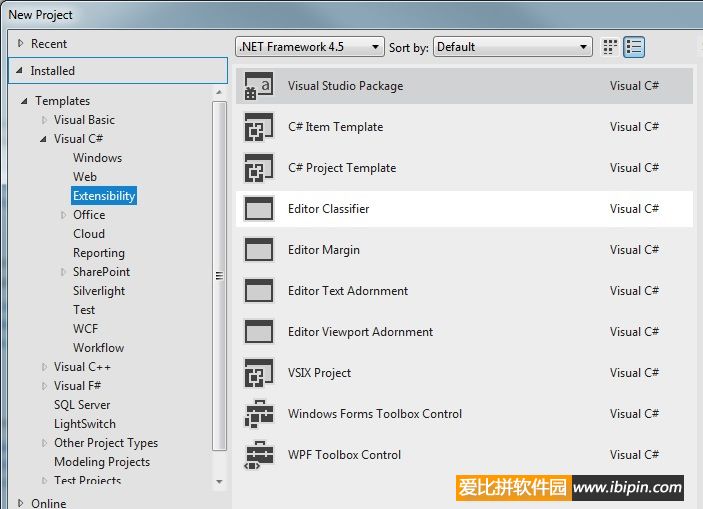Select the C# Item Template name
The height and width of the screenshot is (509, 703).
[335, 127]
